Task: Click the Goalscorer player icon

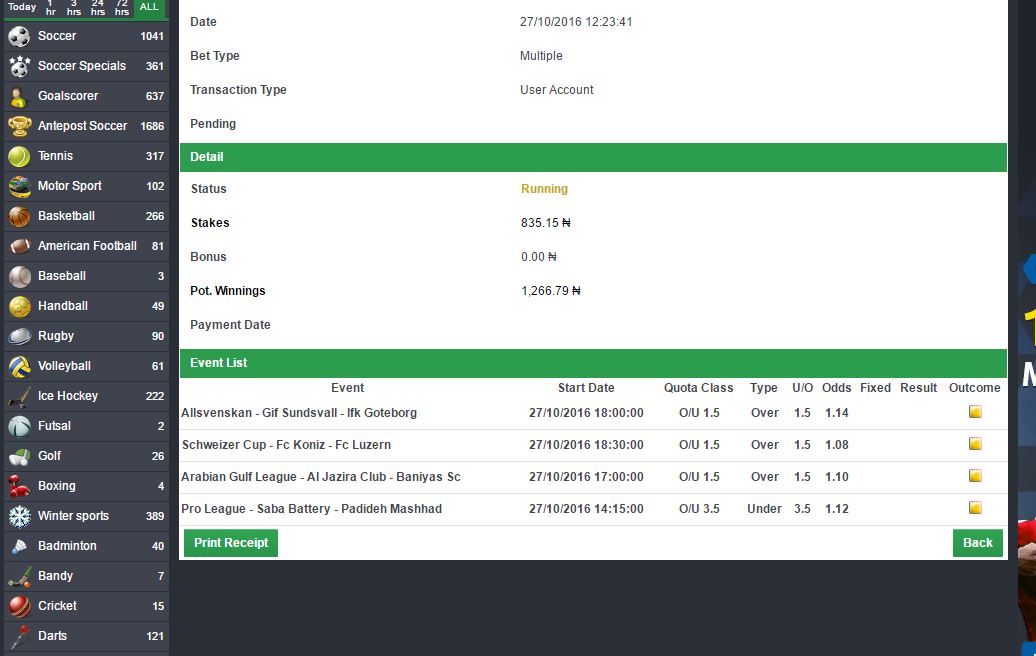Action: [x=19, y=96]
